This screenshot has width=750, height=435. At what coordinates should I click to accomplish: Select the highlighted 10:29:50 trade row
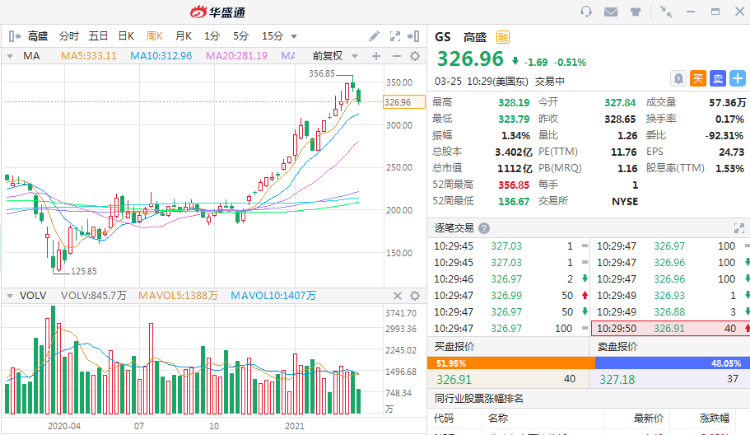pos(671,328)
